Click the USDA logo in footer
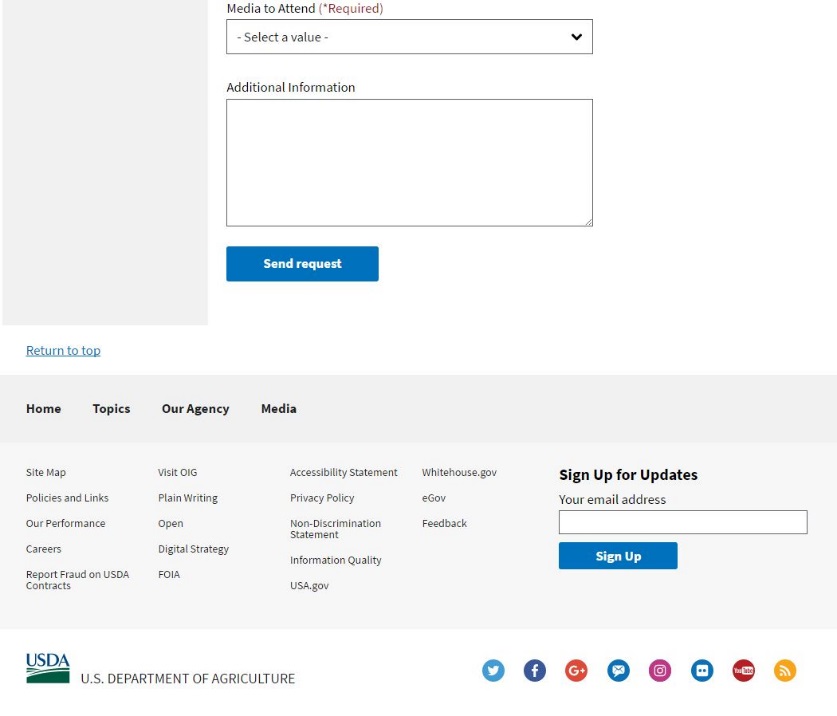This screenshot has width=837, height=716. (x=48, y=668)
